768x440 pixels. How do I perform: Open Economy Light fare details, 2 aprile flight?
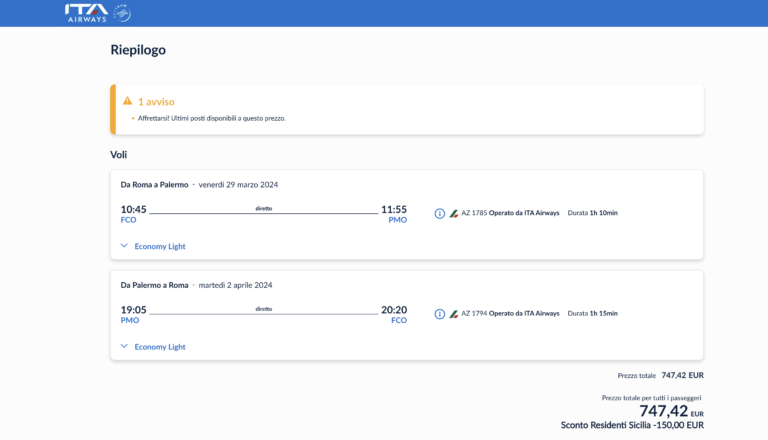[x=160, y=347]
